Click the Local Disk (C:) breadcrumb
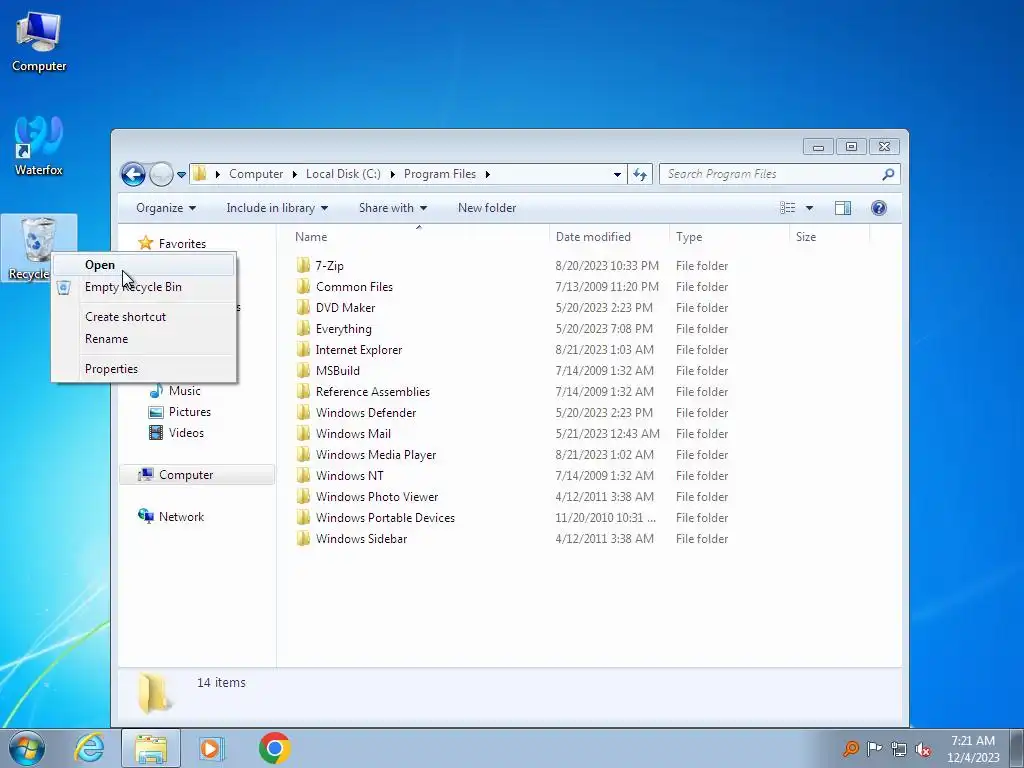This screenshot has width=1024, height=768. (343, 174)
